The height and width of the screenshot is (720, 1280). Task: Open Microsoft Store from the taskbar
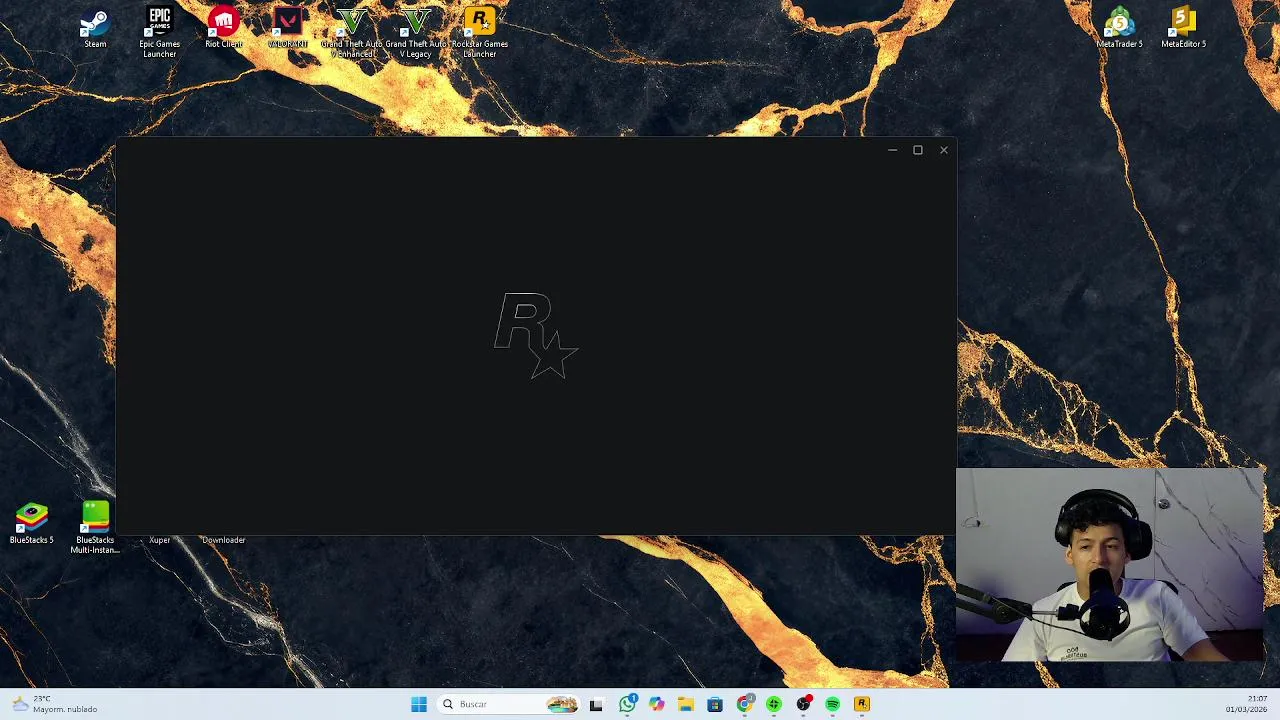[715, 704]
